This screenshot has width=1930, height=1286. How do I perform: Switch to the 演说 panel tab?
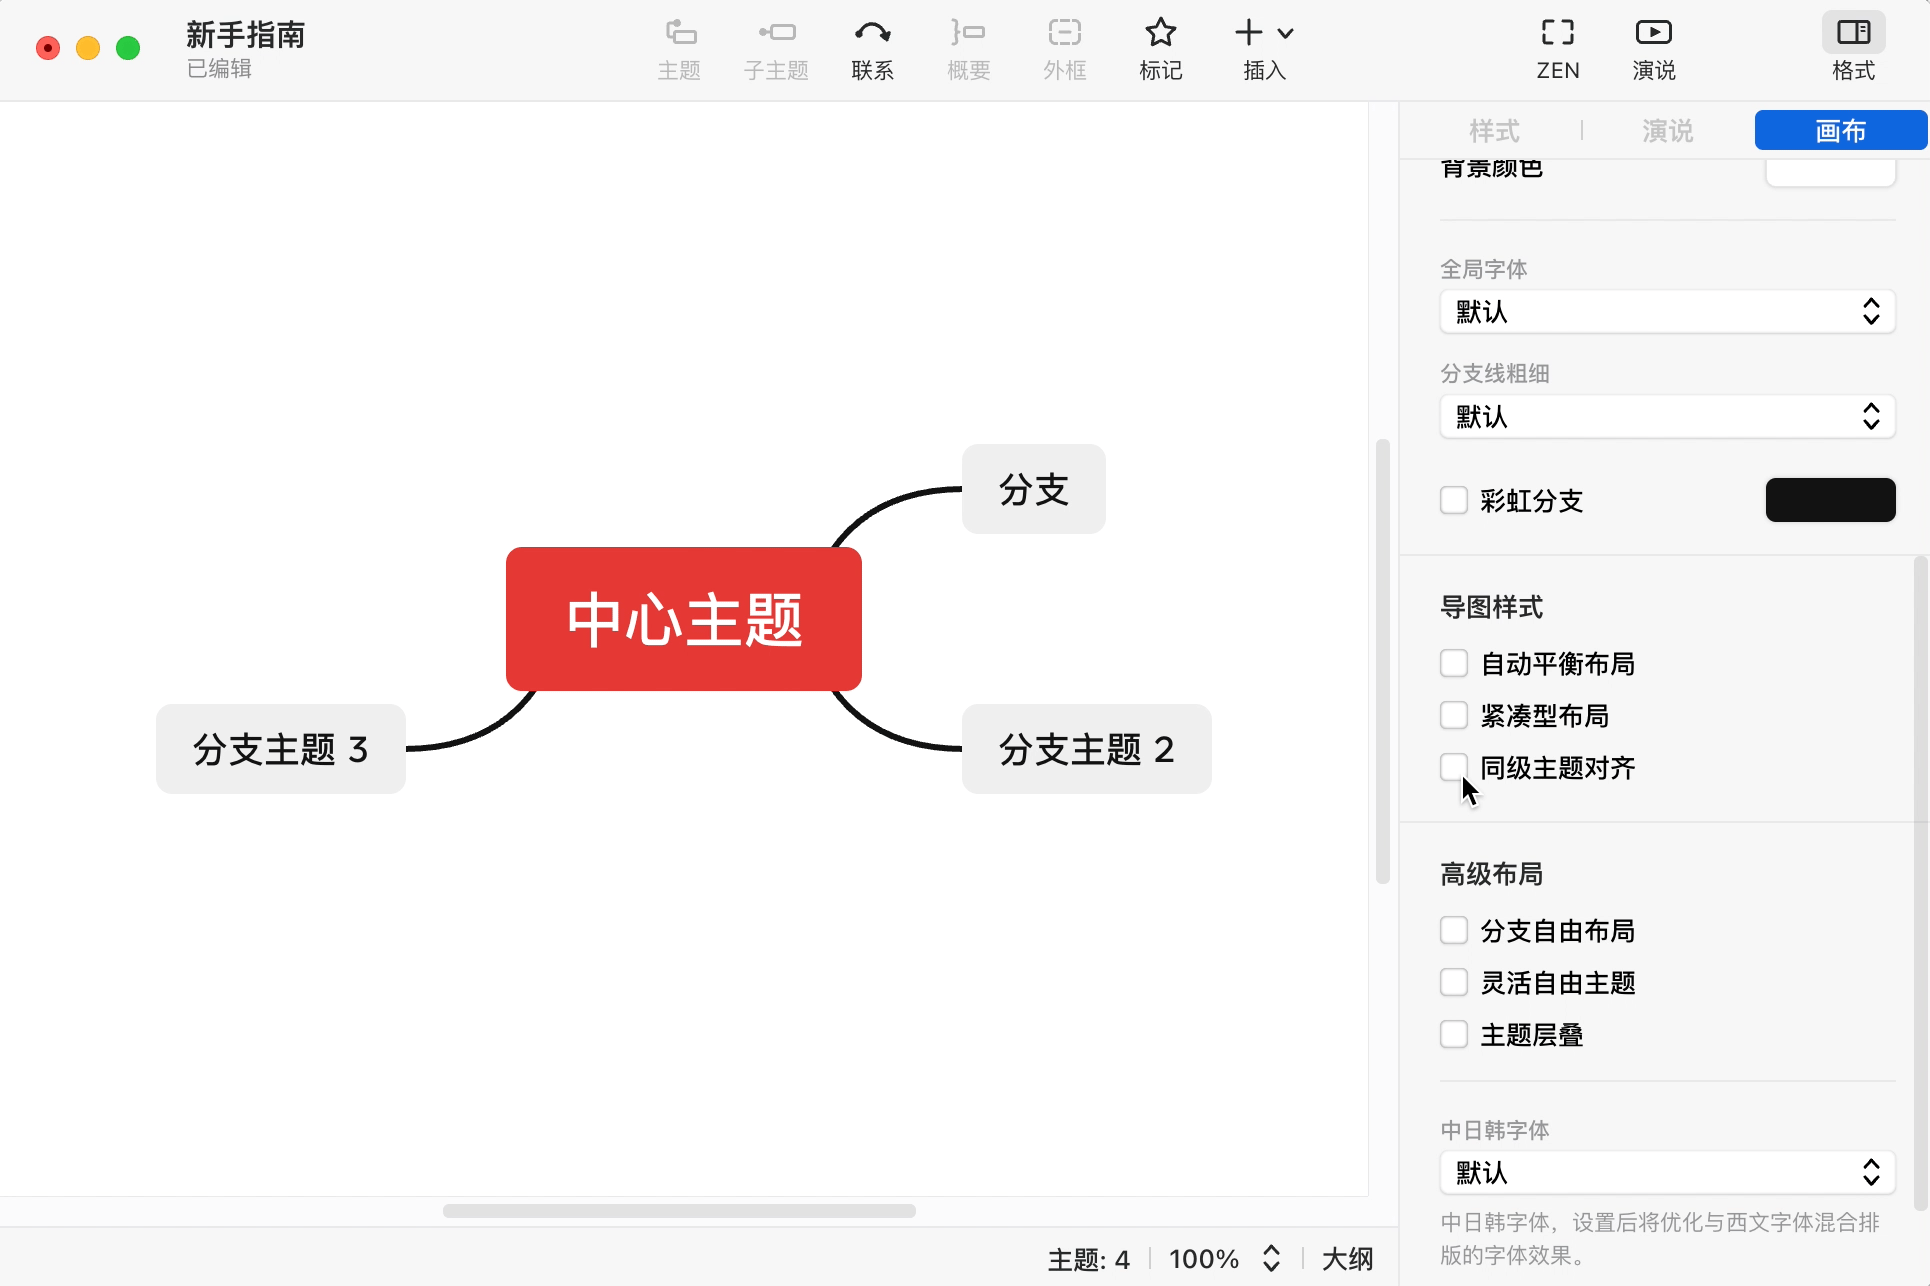tap(1666, 131)
